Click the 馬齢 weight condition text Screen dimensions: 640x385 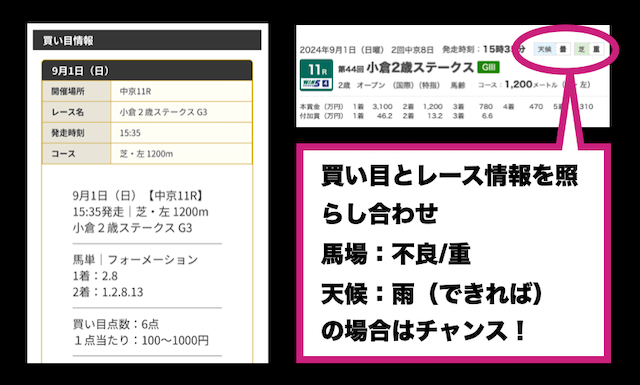tap(458, 85)
